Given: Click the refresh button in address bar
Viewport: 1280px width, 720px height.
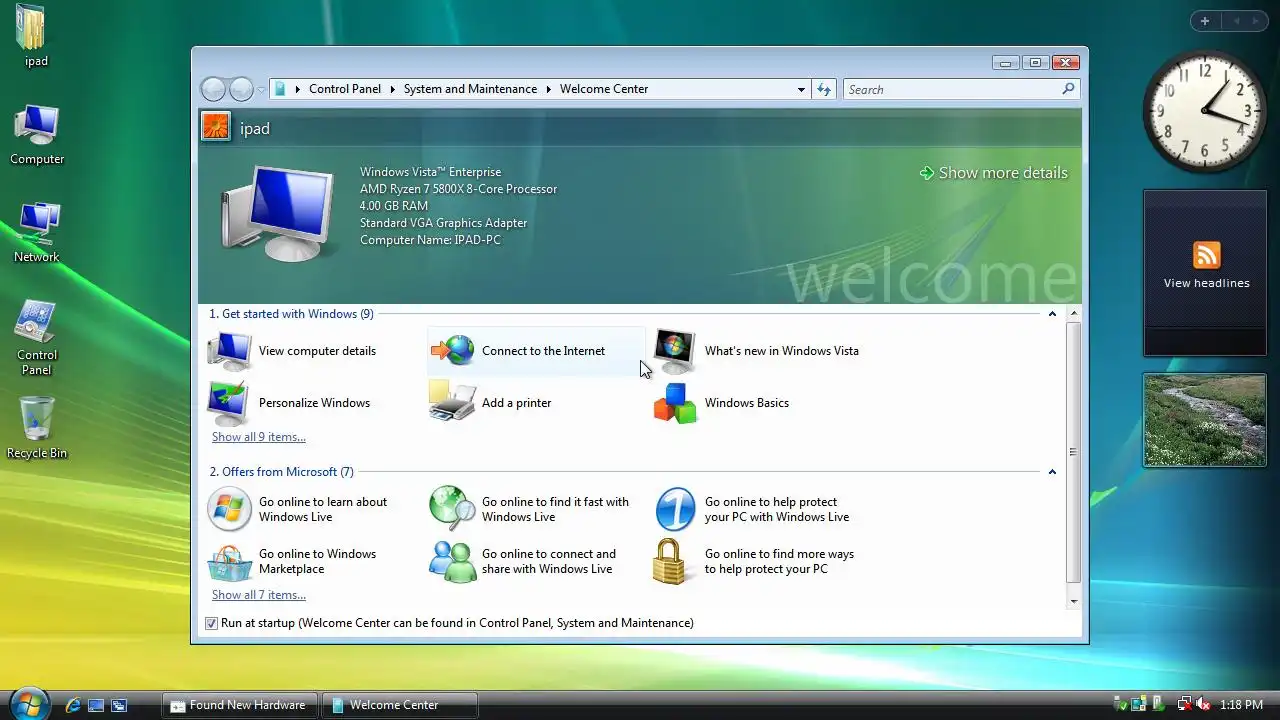Looking at the screenshot, I should (x=824, y=89).
